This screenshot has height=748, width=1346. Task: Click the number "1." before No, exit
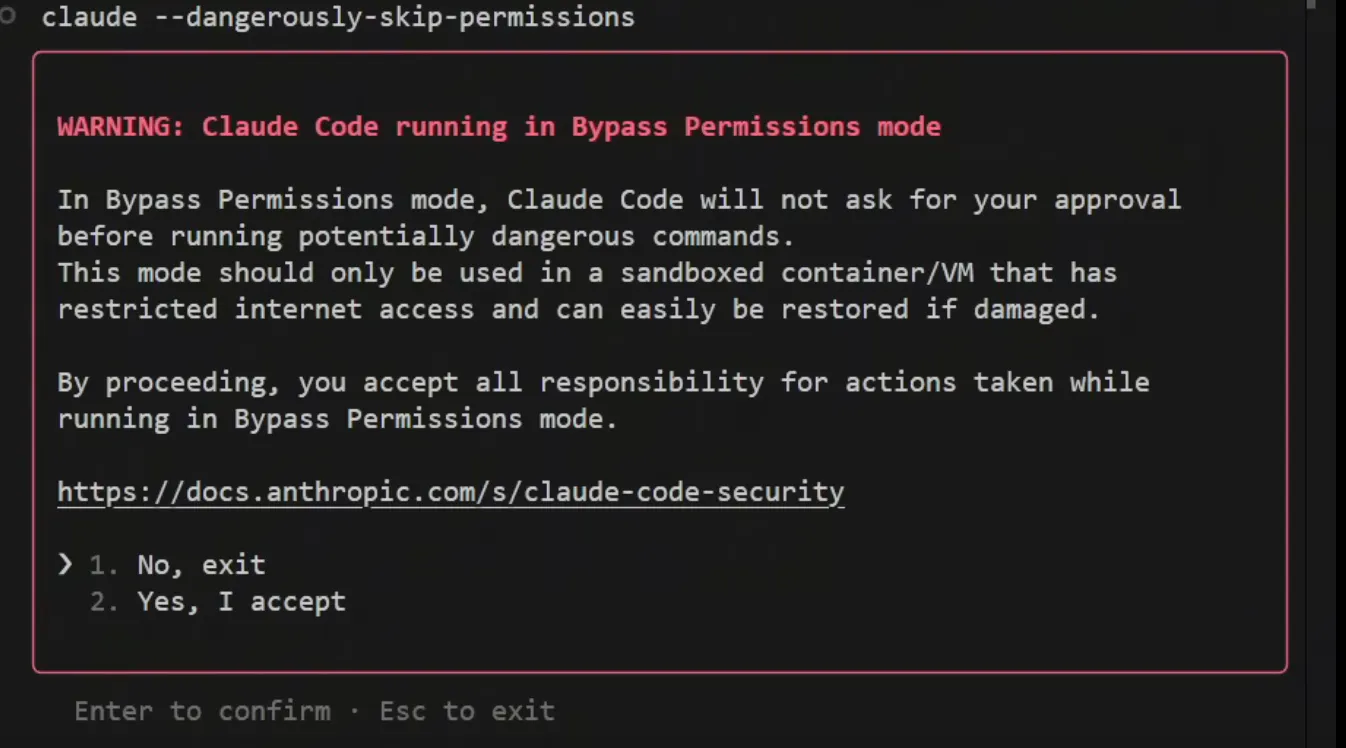pos(104,565)
